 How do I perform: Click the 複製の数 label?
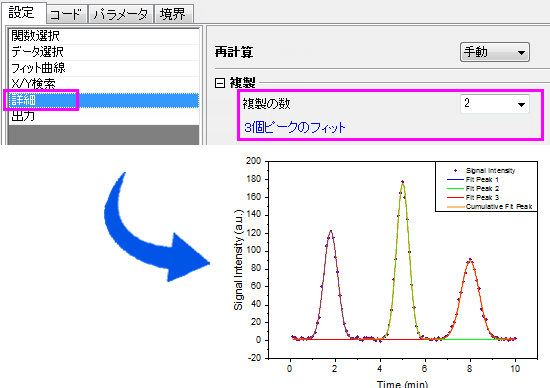266,103
